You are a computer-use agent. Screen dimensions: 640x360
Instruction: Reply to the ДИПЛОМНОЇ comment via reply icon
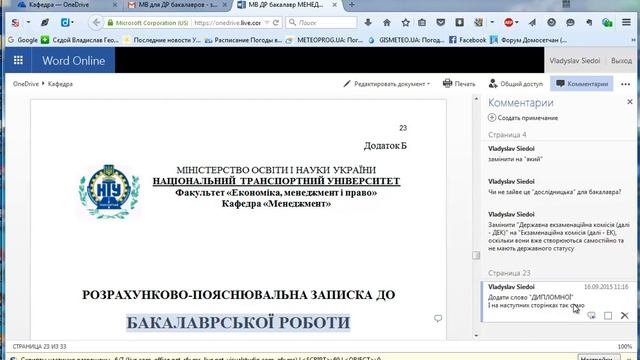[x=591, y=316]
